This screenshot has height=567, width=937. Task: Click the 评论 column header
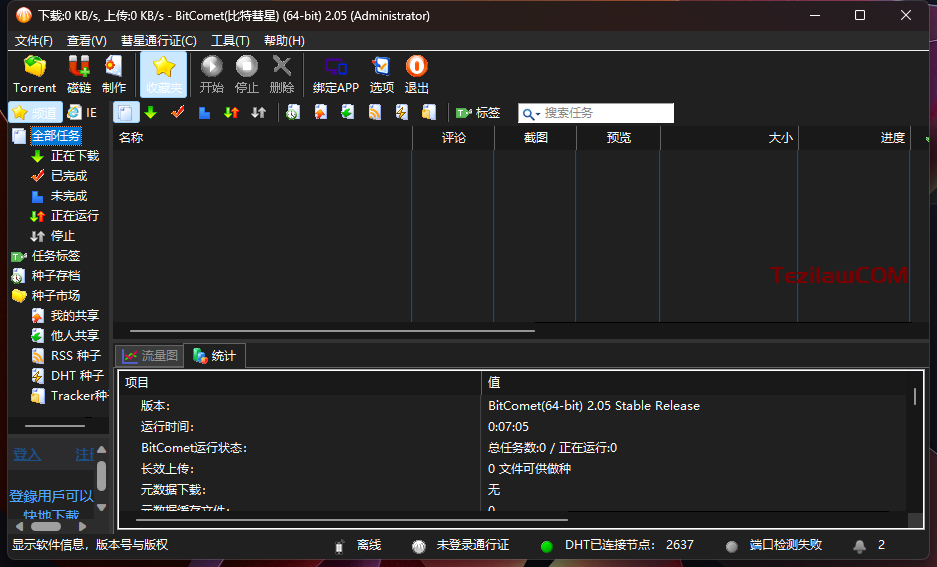[453, 137]
